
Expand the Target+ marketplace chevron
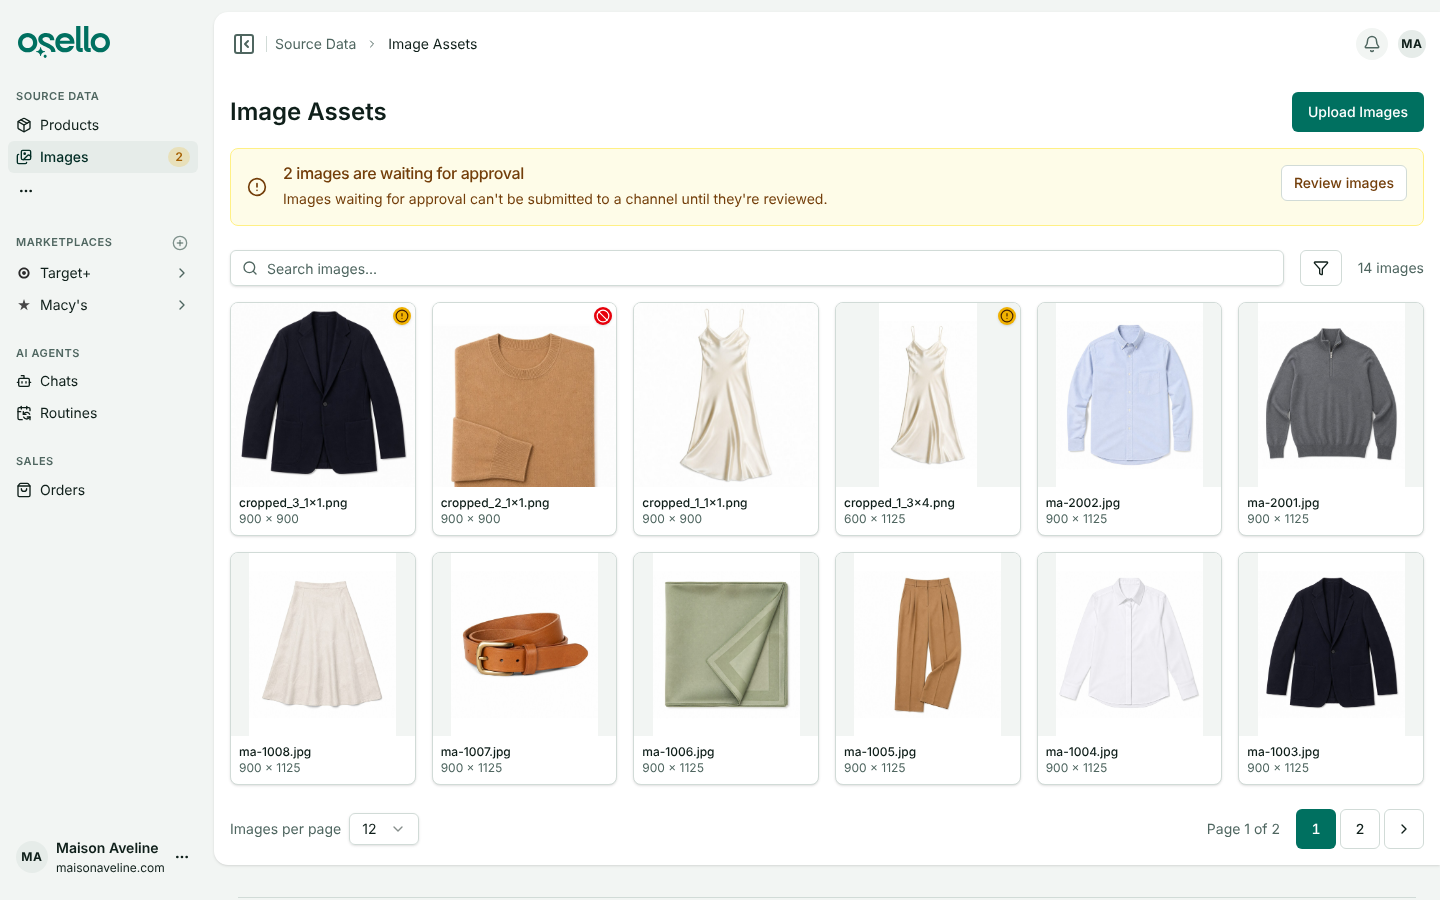pyautogui.click(x=182, y=273)
